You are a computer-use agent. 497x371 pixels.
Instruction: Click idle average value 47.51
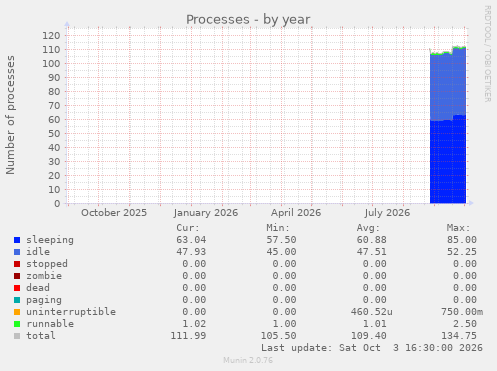(x=372, y=252)
